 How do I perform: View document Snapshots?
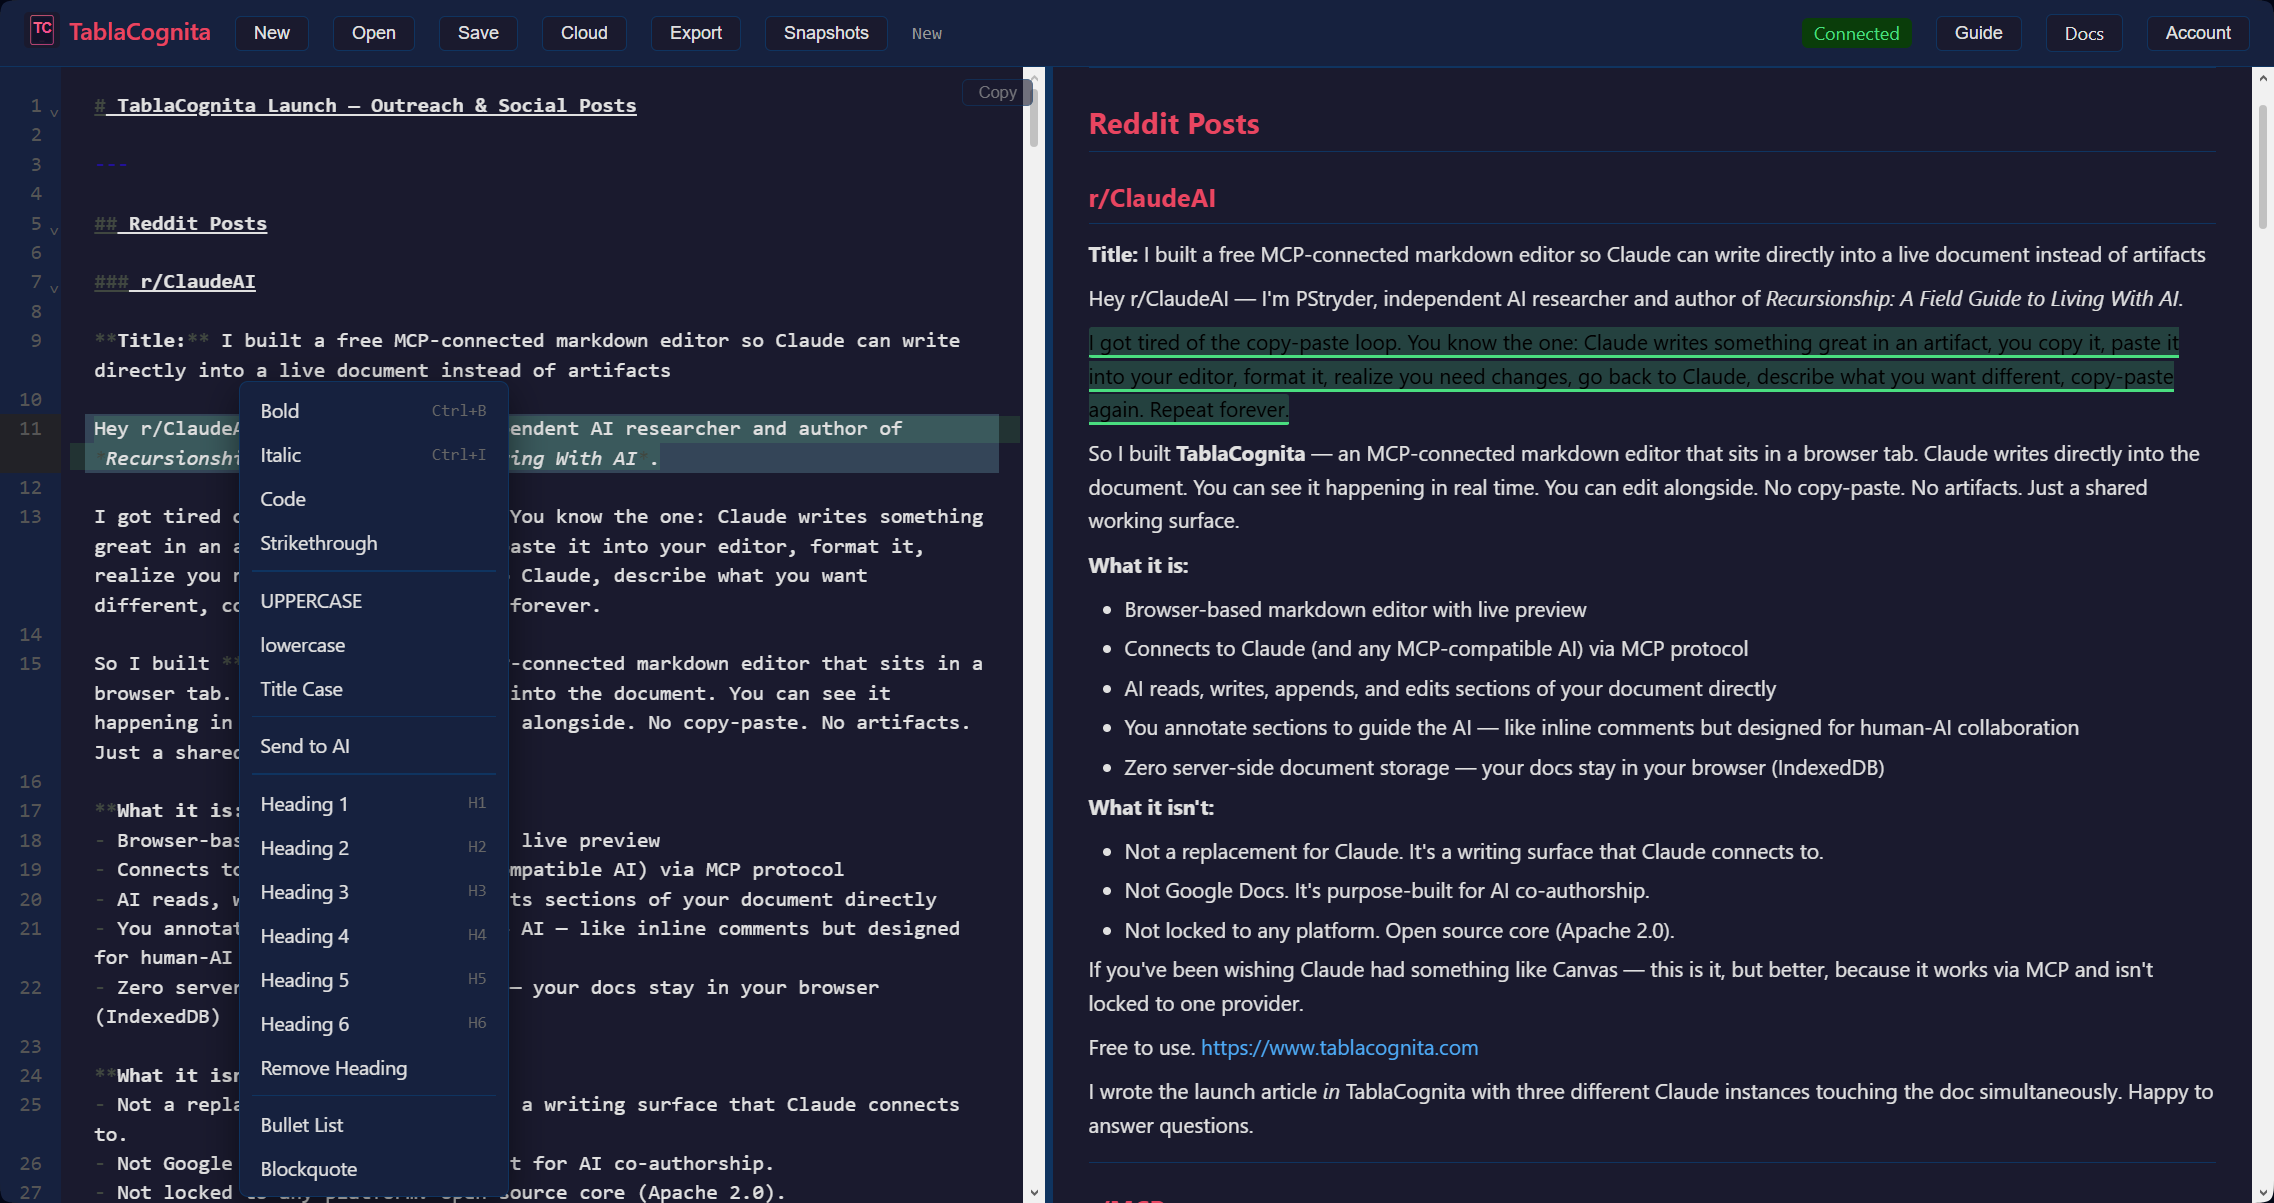point(825,32)
